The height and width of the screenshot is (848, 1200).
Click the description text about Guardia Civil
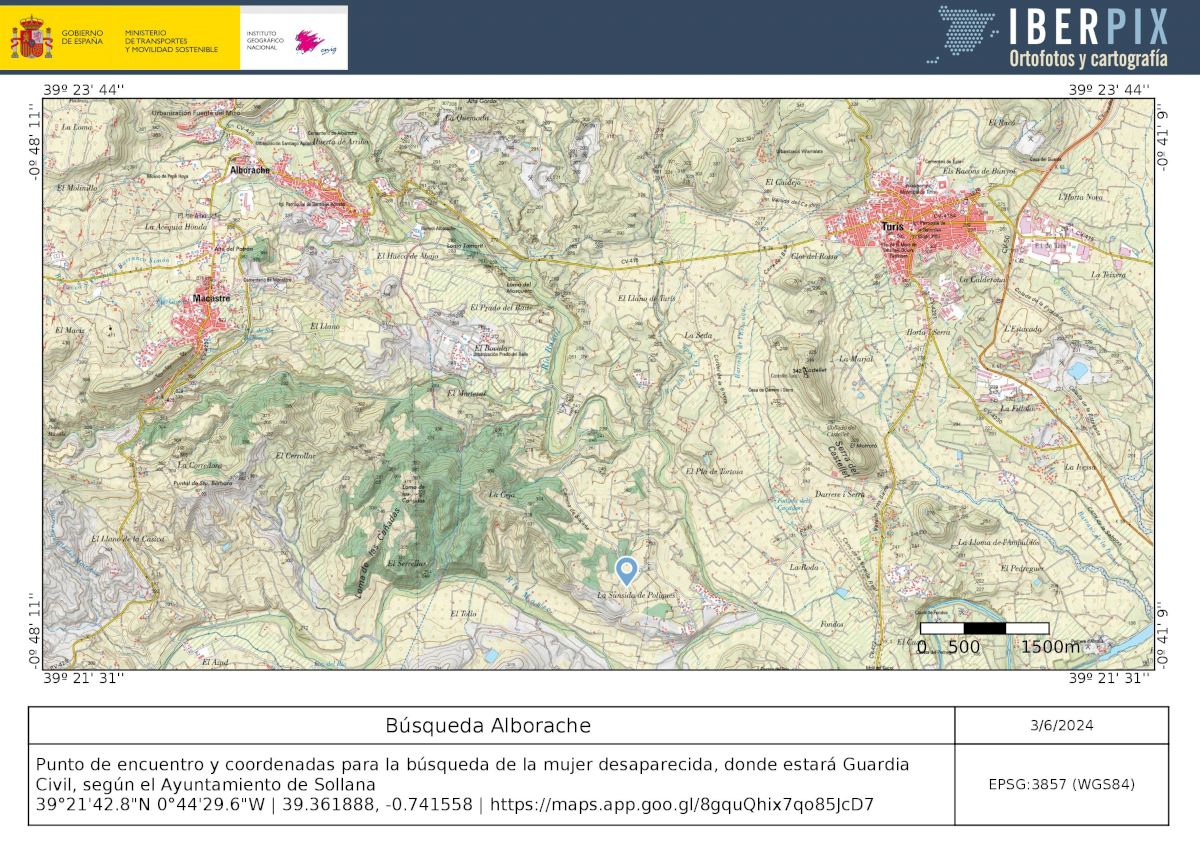(470, 774)
